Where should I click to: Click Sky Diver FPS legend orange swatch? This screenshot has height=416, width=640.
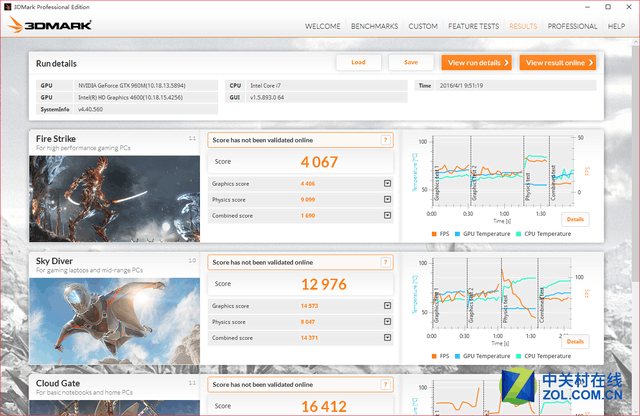(x=434, y=356)
